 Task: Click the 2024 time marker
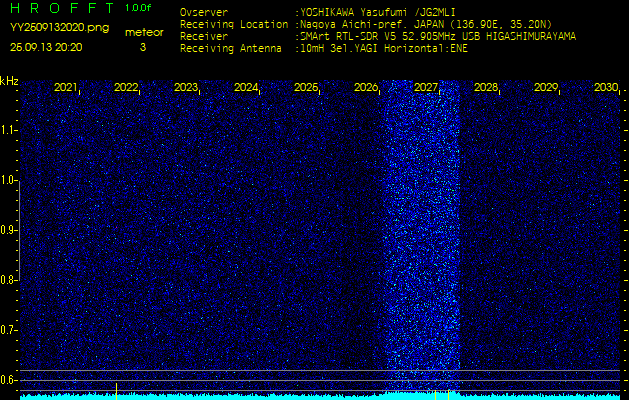coord(246,87)
